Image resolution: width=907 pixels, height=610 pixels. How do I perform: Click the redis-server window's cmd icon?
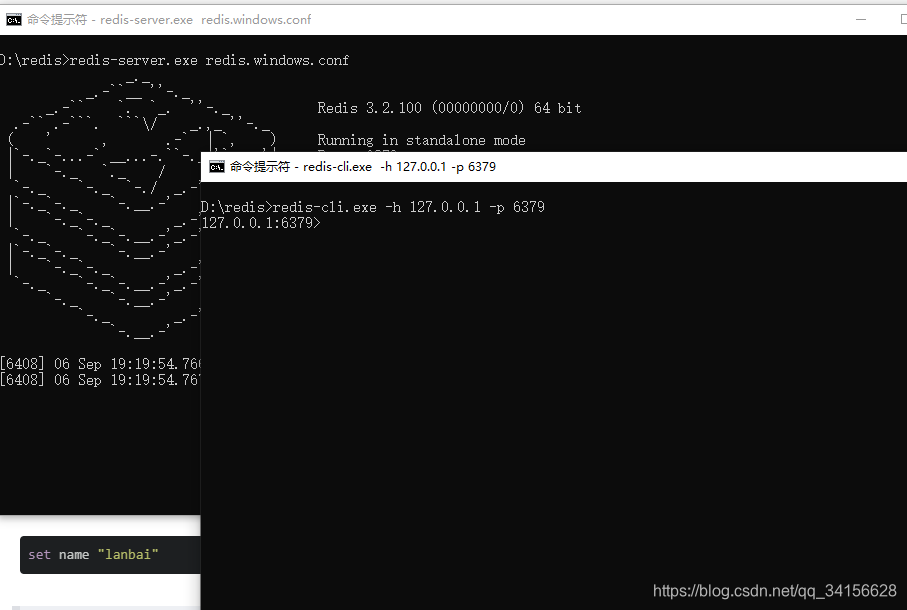[13, 20]
